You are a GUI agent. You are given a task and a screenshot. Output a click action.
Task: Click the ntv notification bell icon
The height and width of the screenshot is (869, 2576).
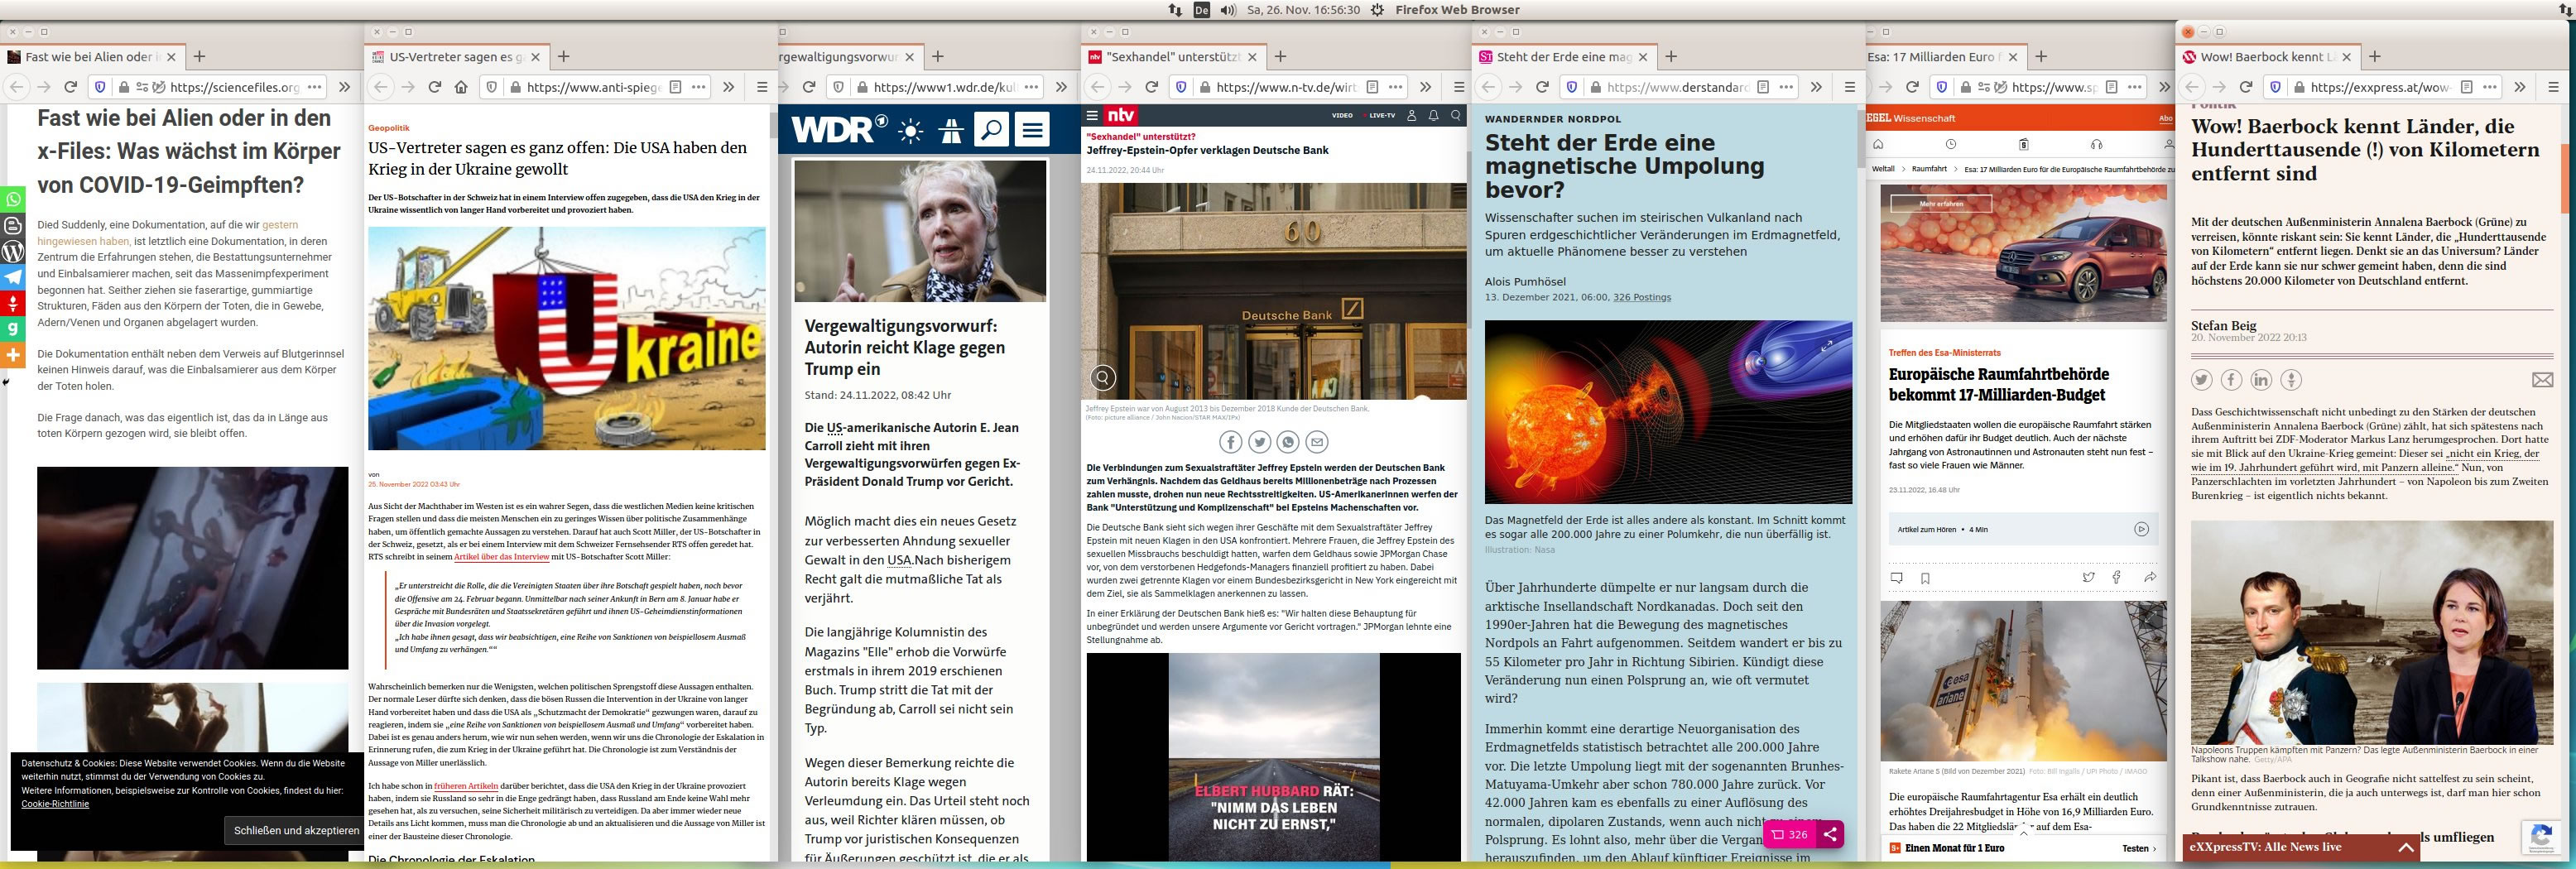[x=1433, y=115]
